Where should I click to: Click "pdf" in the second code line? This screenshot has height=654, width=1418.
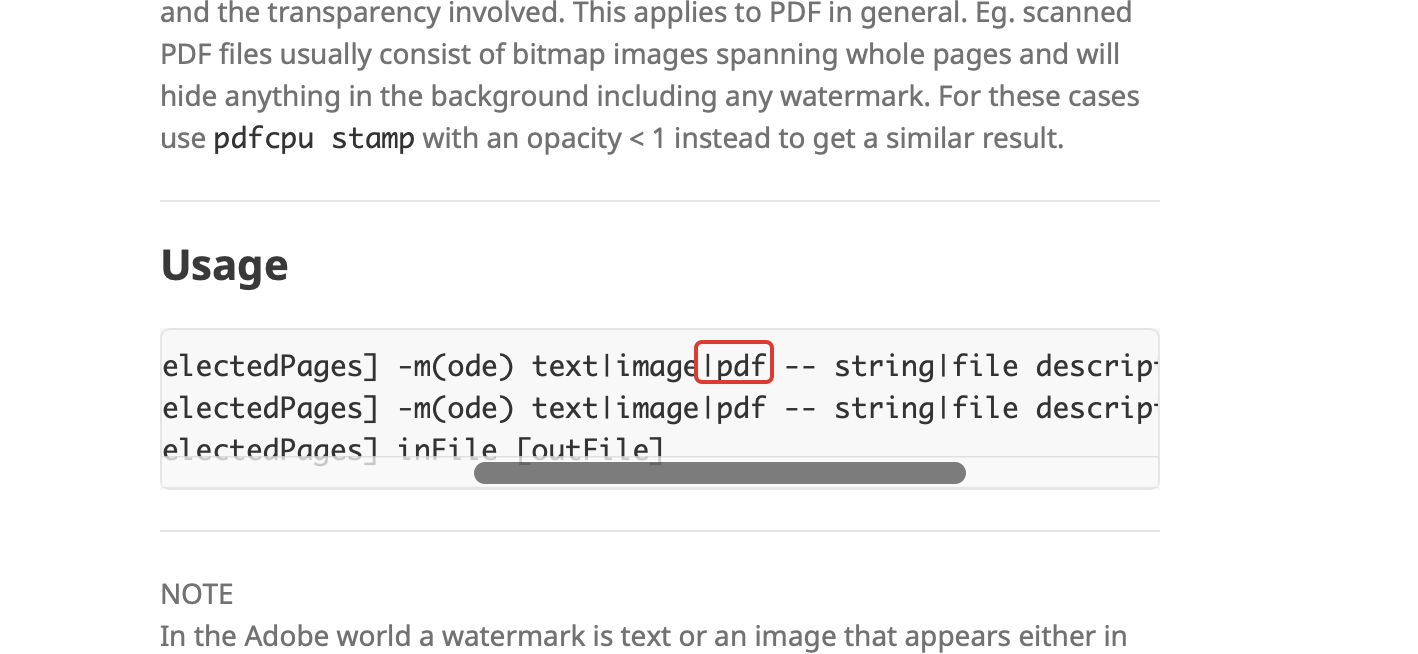pos(742,408)
